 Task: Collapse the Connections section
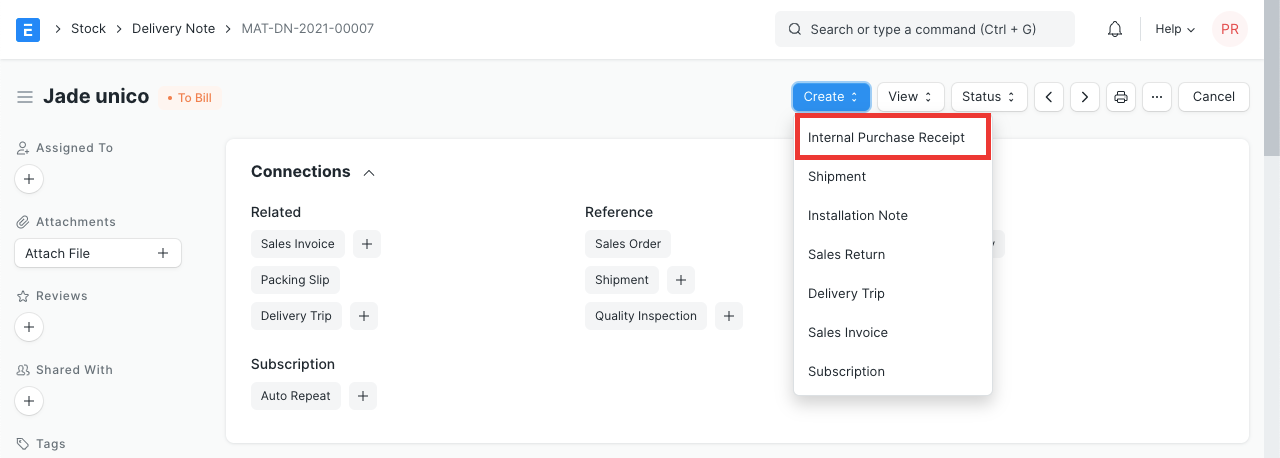[369, 173]
